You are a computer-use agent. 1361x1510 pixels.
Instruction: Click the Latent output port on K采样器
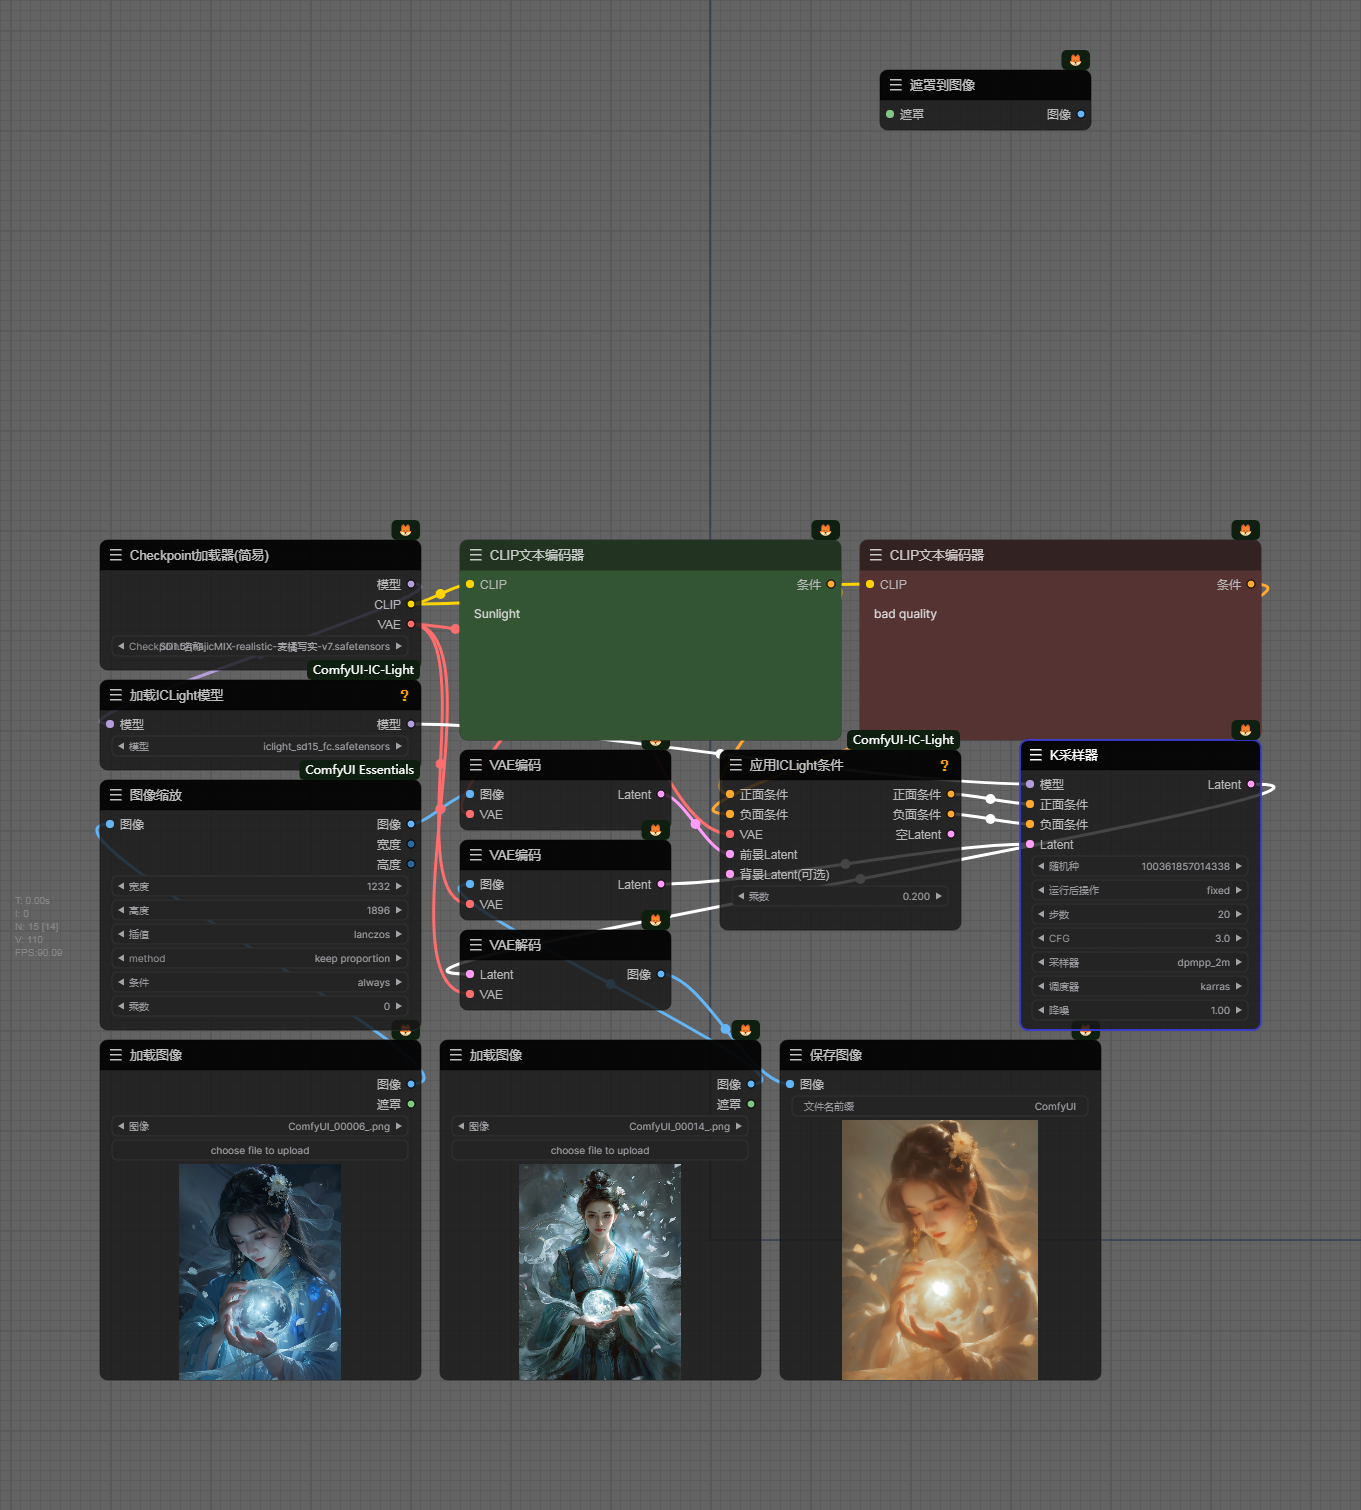1251,784
